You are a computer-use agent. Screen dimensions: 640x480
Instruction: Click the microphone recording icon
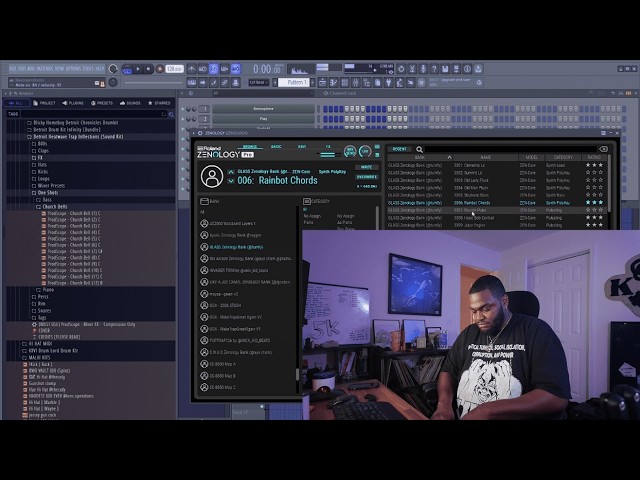[x=423, y=69]
